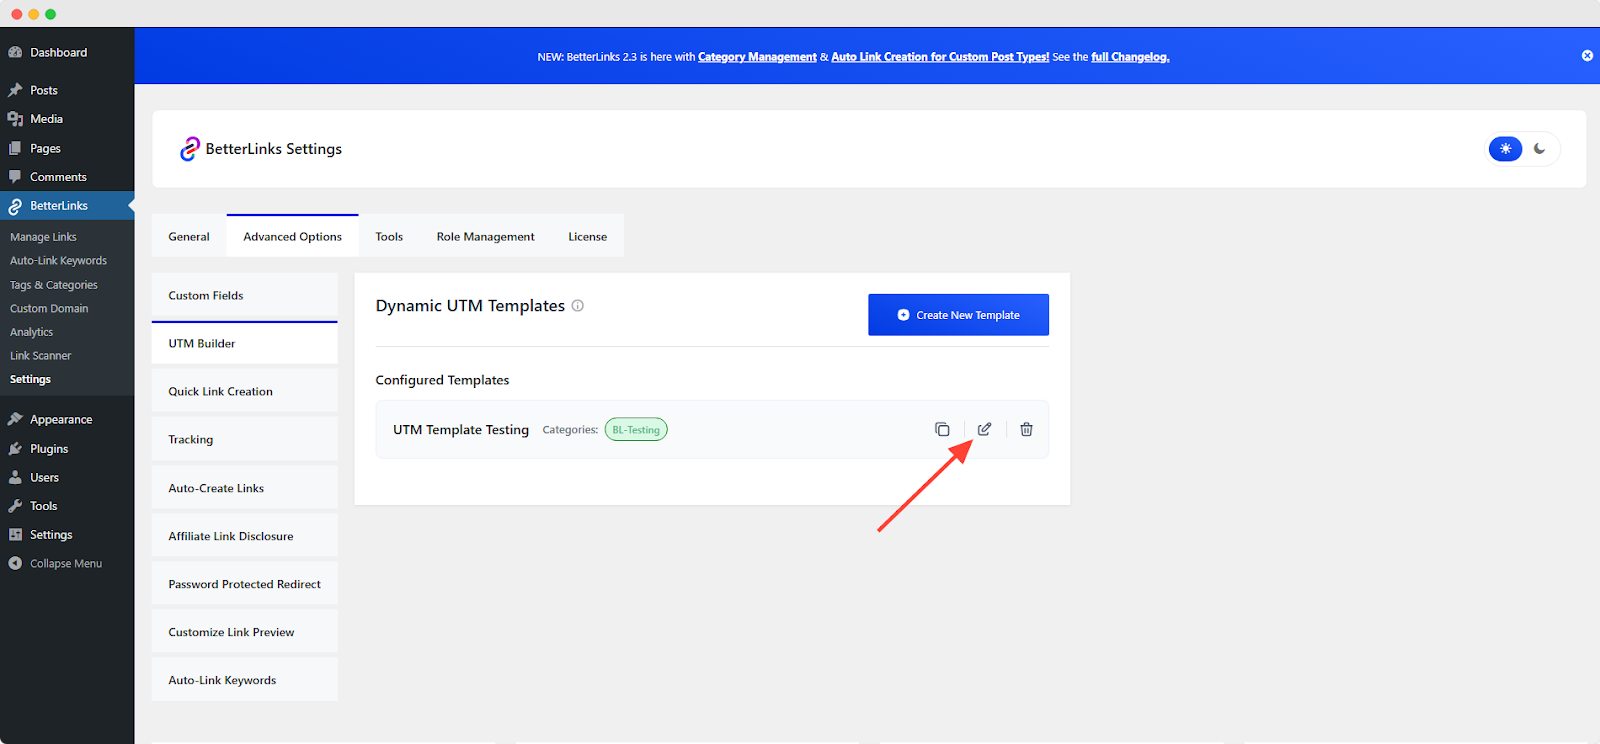Viewport: 1600px width, 744px height.
Task: Switch to dark mode with the moon icon
Action: 1540,149
